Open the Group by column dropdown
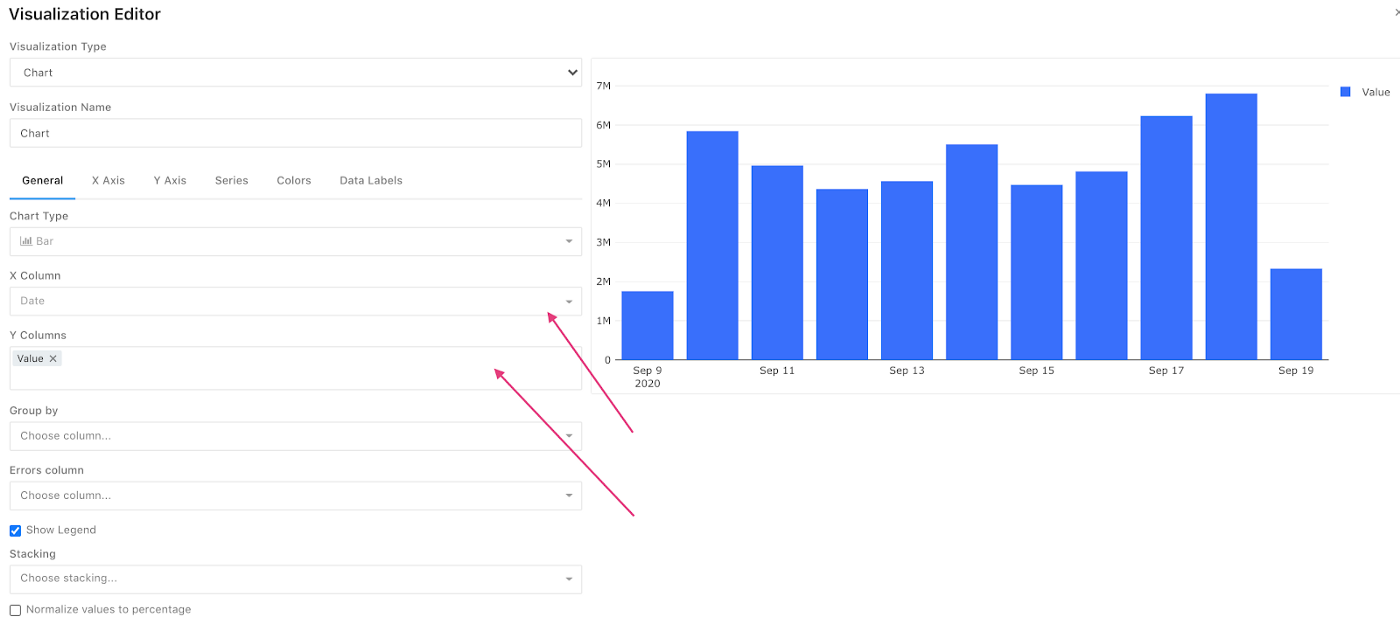Screen dimensions: 1400x637 click(295, 436)
